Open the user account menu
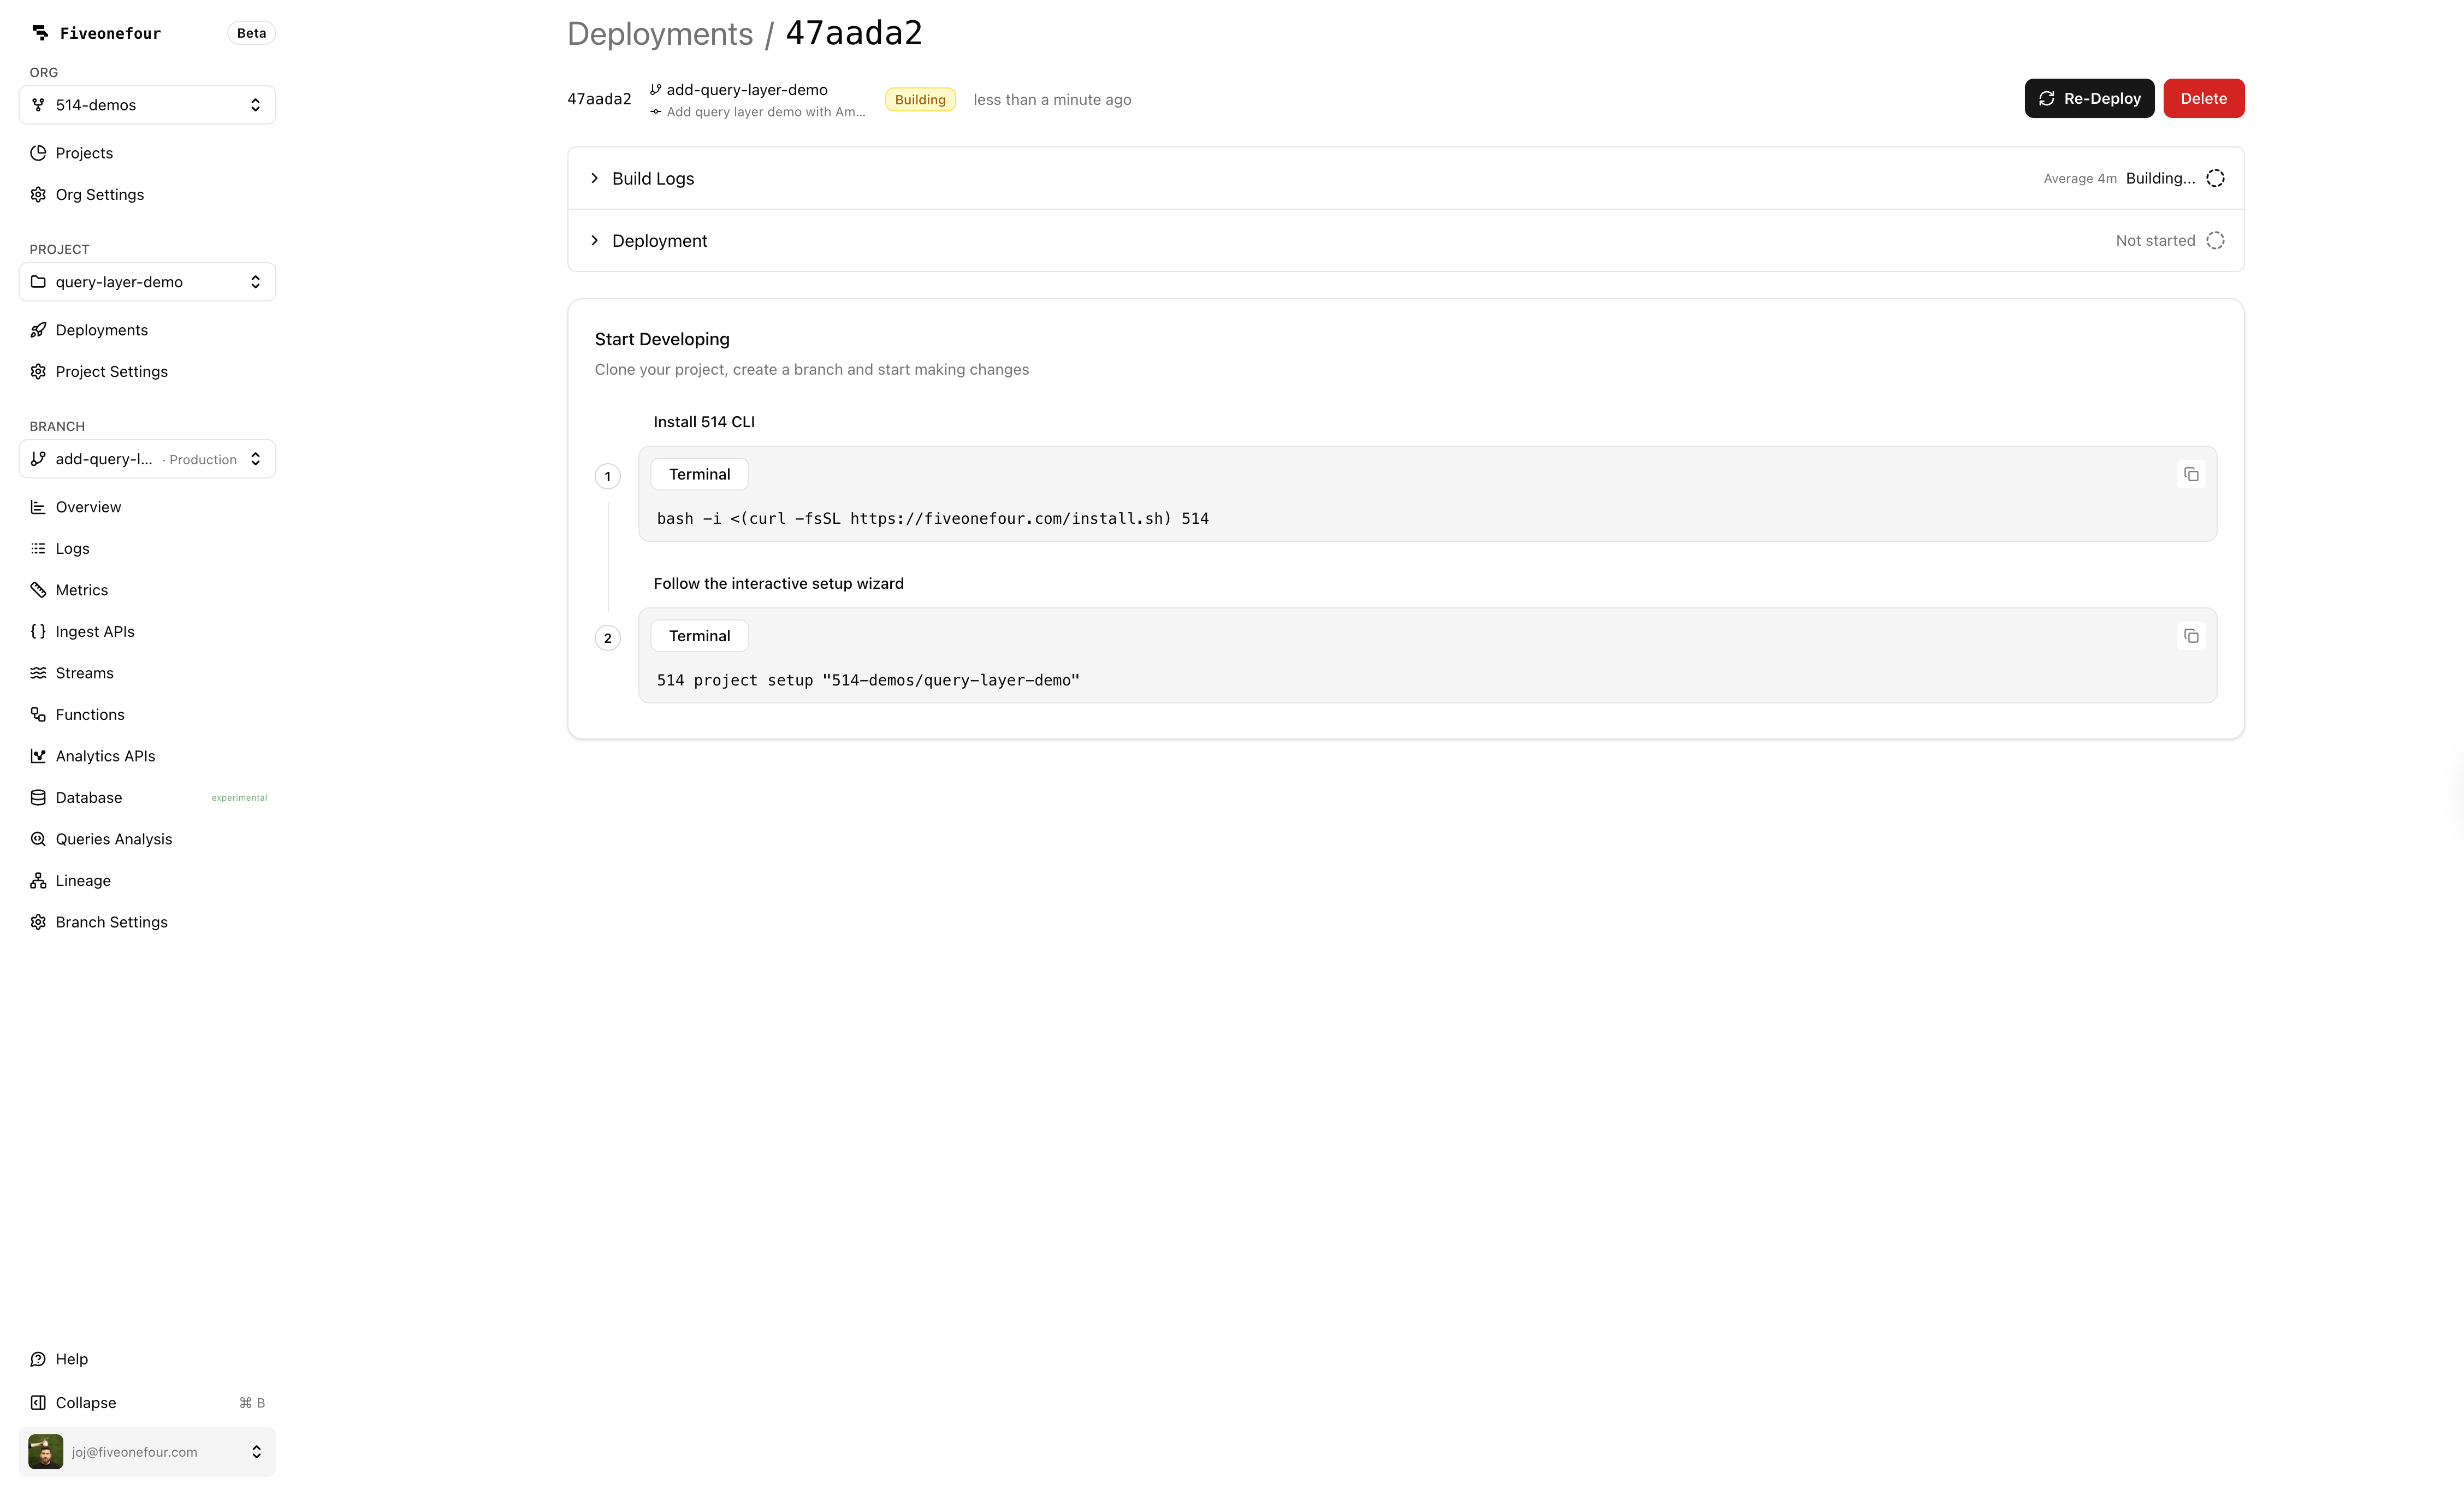 point(147,1451)
